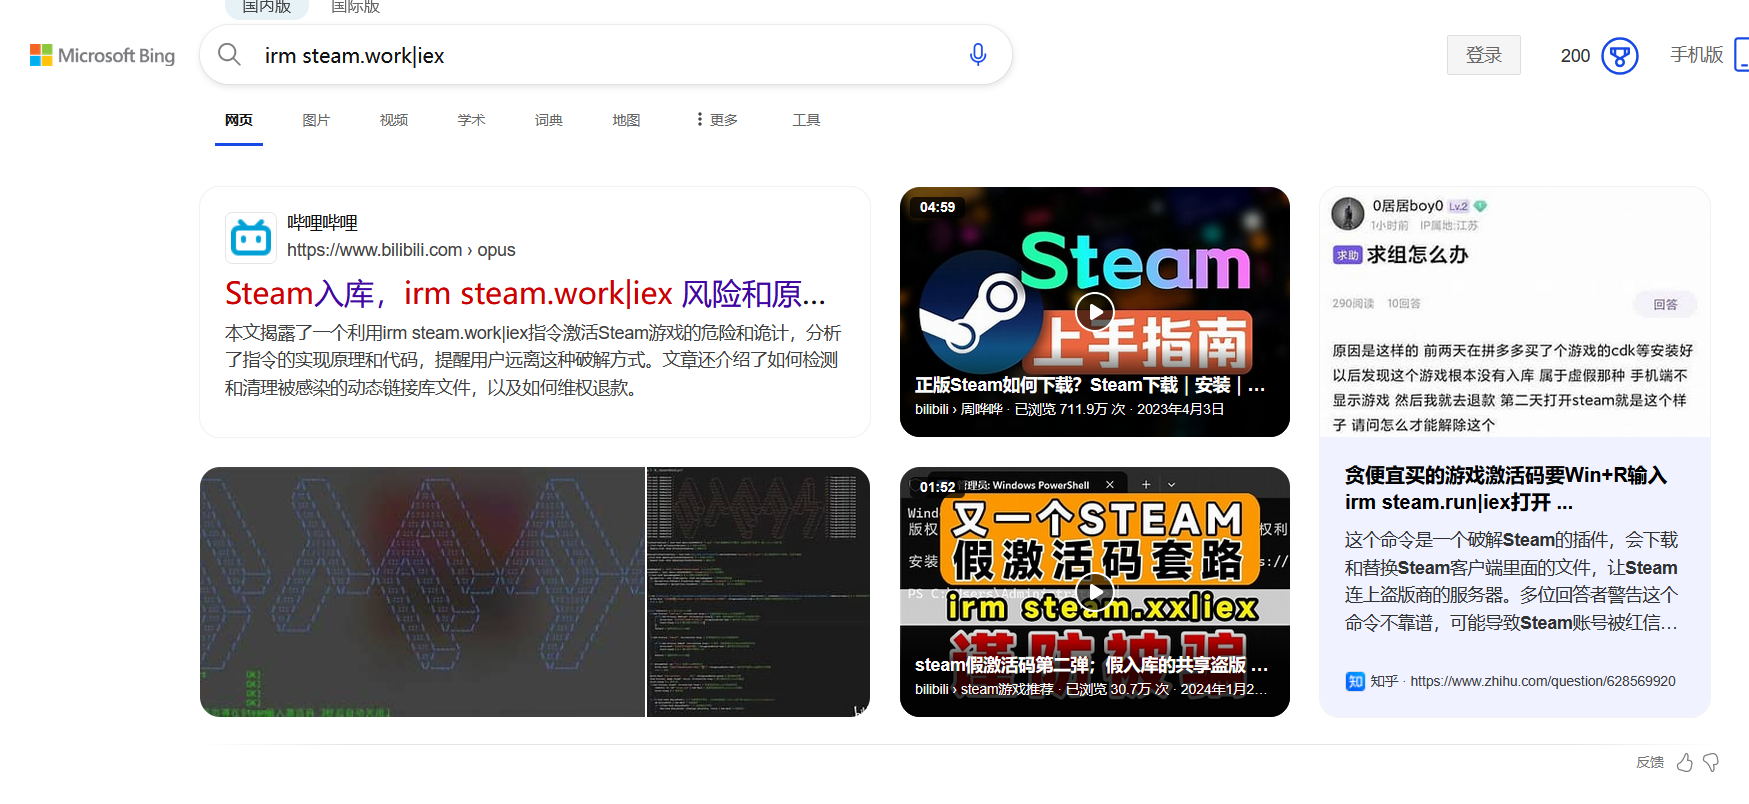Select the 网页 search tab
Screen dimensions: 1749x804
pos(239,120)
